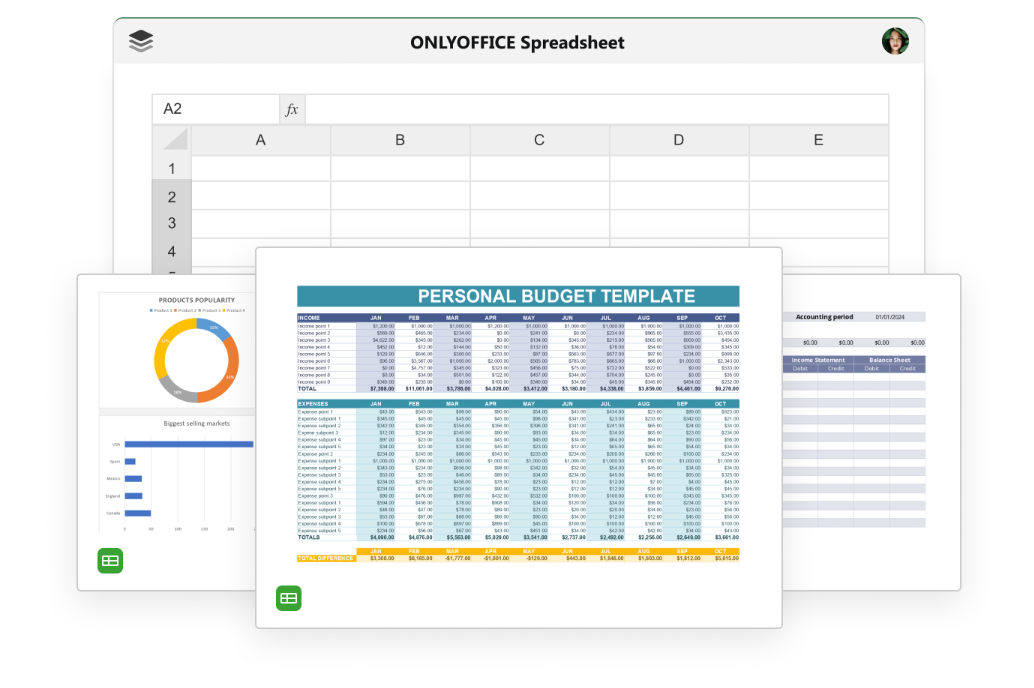The image size is (1034, 688).
Task: Open the user profile avatar
Action: click(x=895, y=41)
